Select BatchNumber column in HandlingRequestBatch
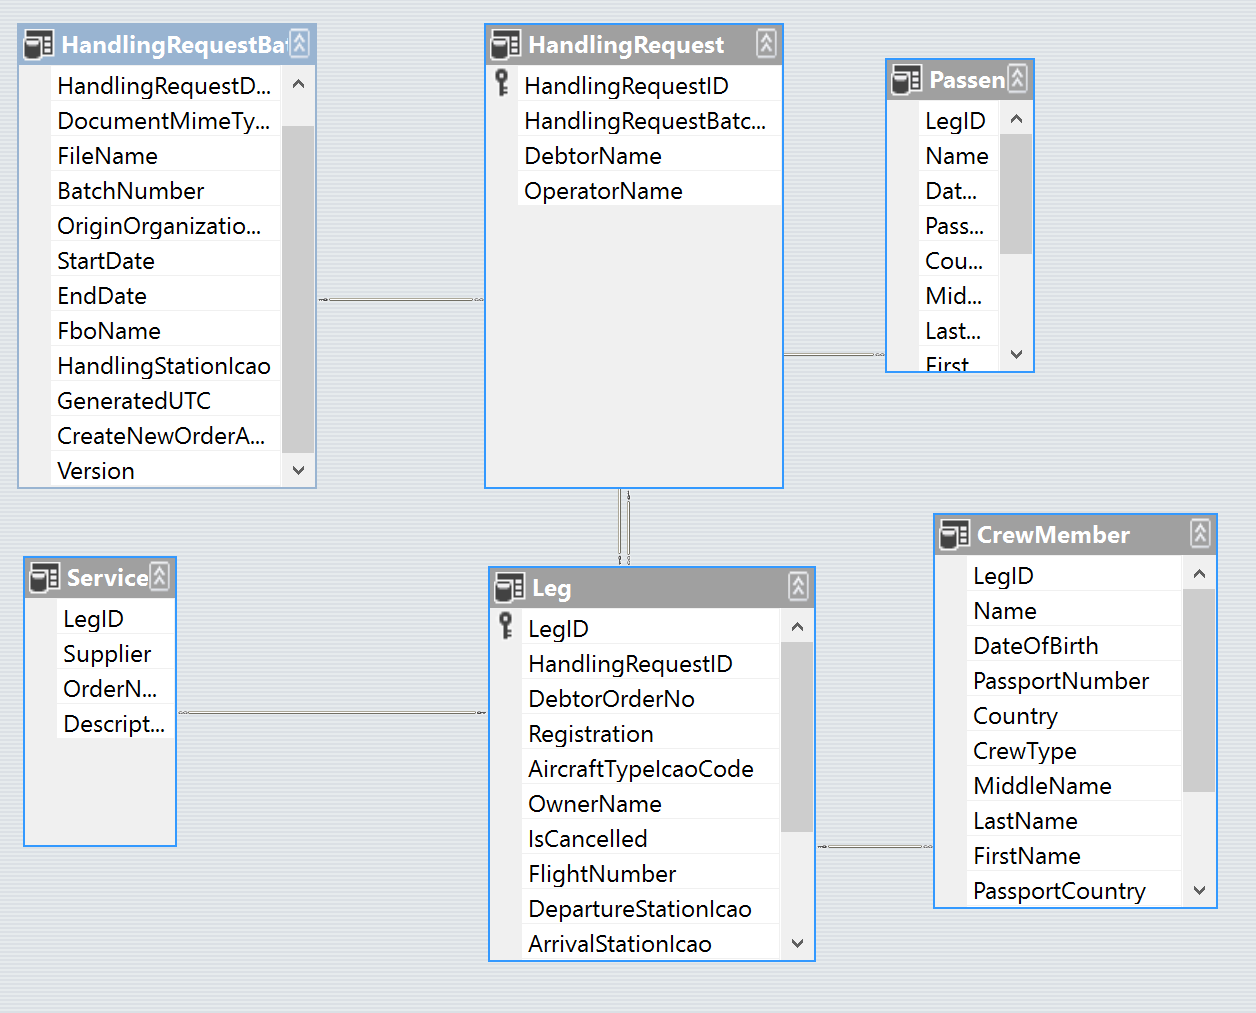 (131, 191)
